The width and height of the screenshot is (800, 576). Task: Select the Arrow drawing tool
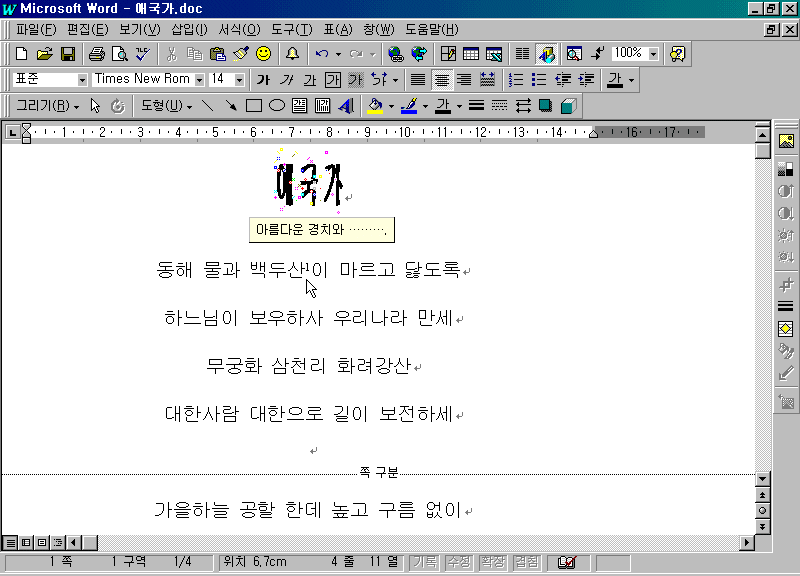click(231, 106)
